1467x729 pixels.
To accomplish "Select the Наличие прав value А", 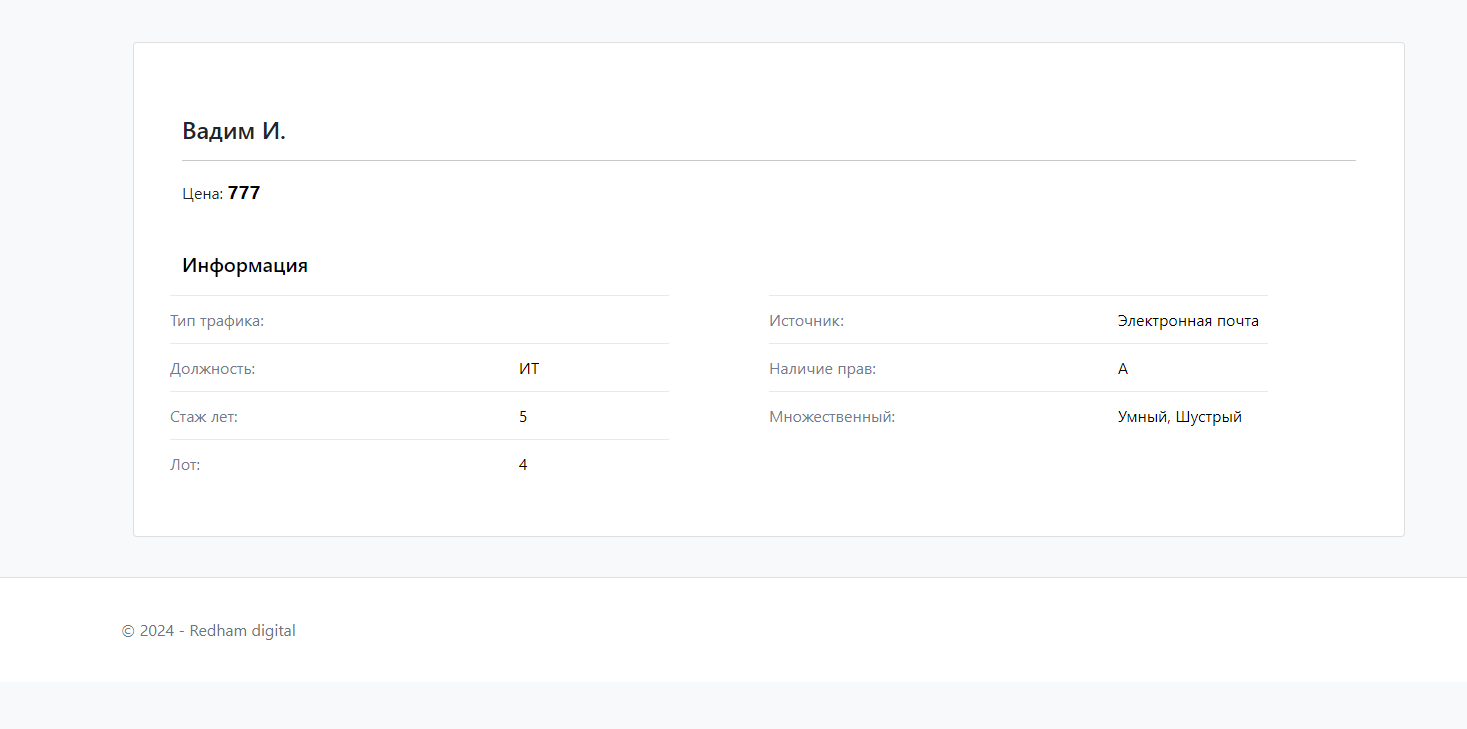I will pyautogui.click(x=1123, y=369).
